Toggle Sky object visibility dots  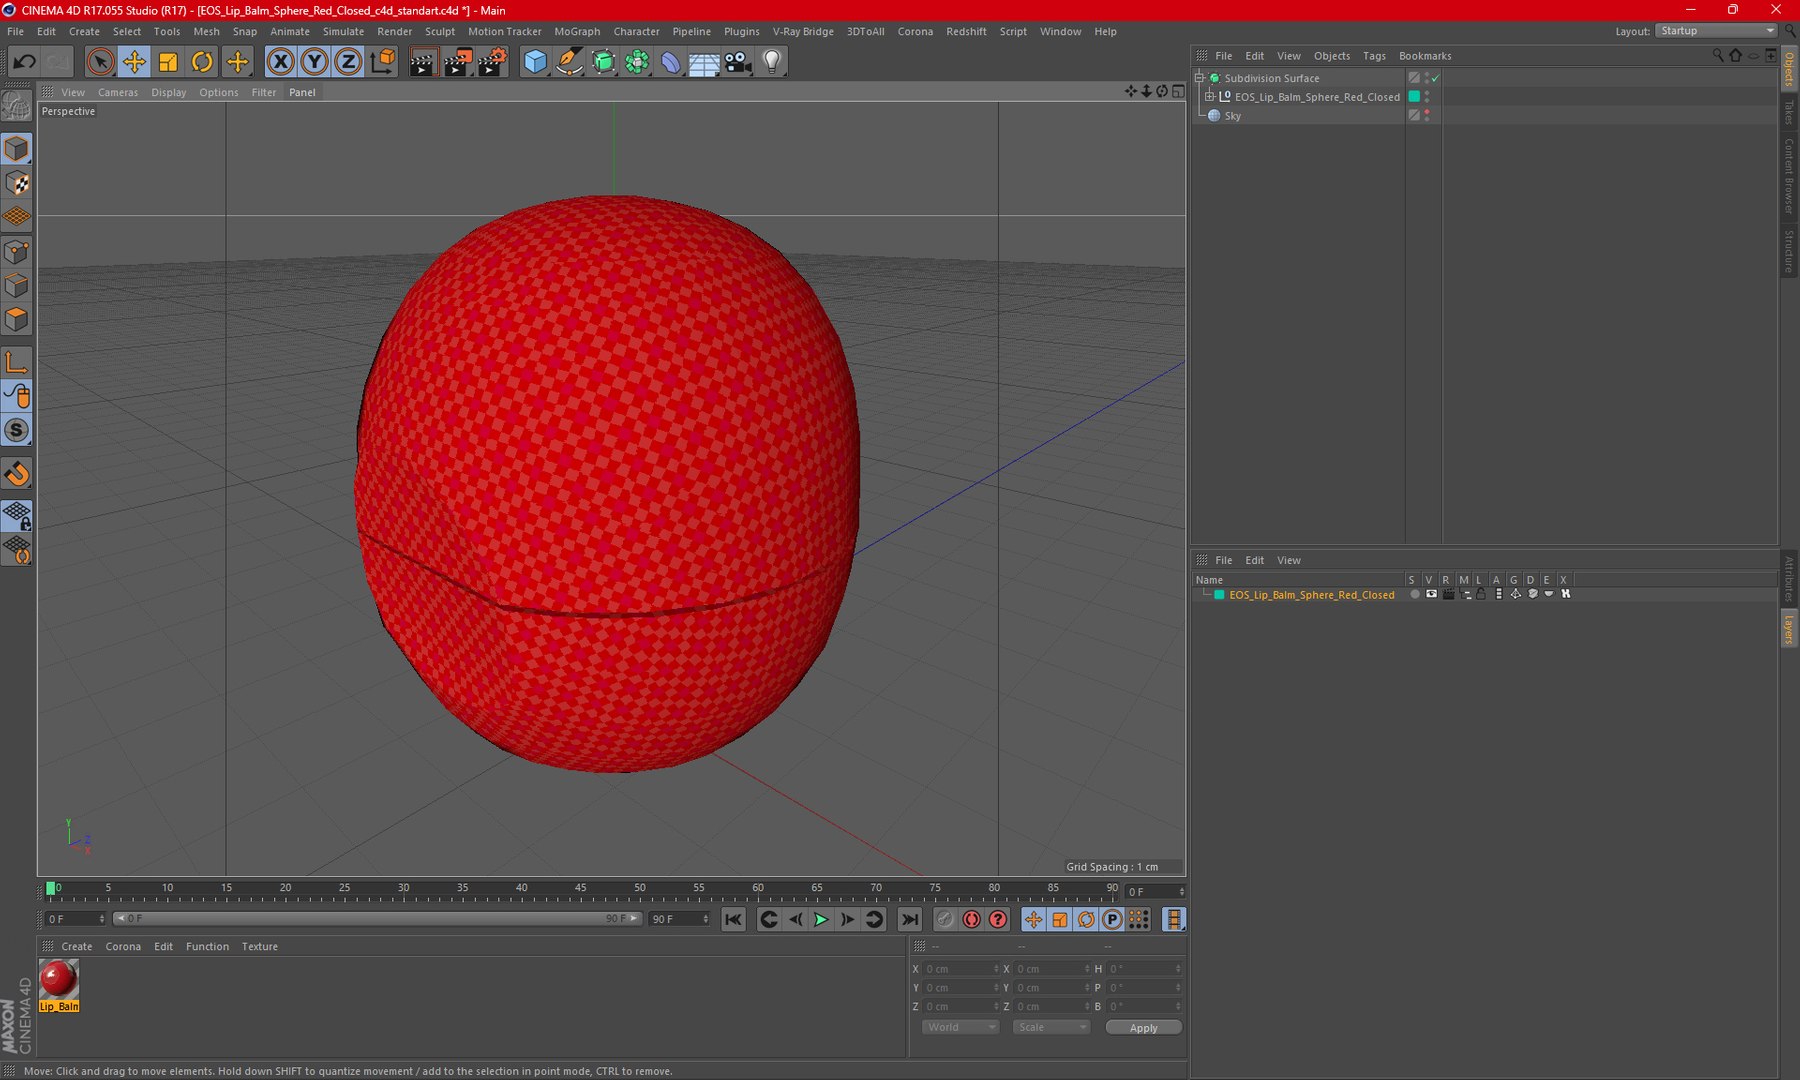(1427, 115)
